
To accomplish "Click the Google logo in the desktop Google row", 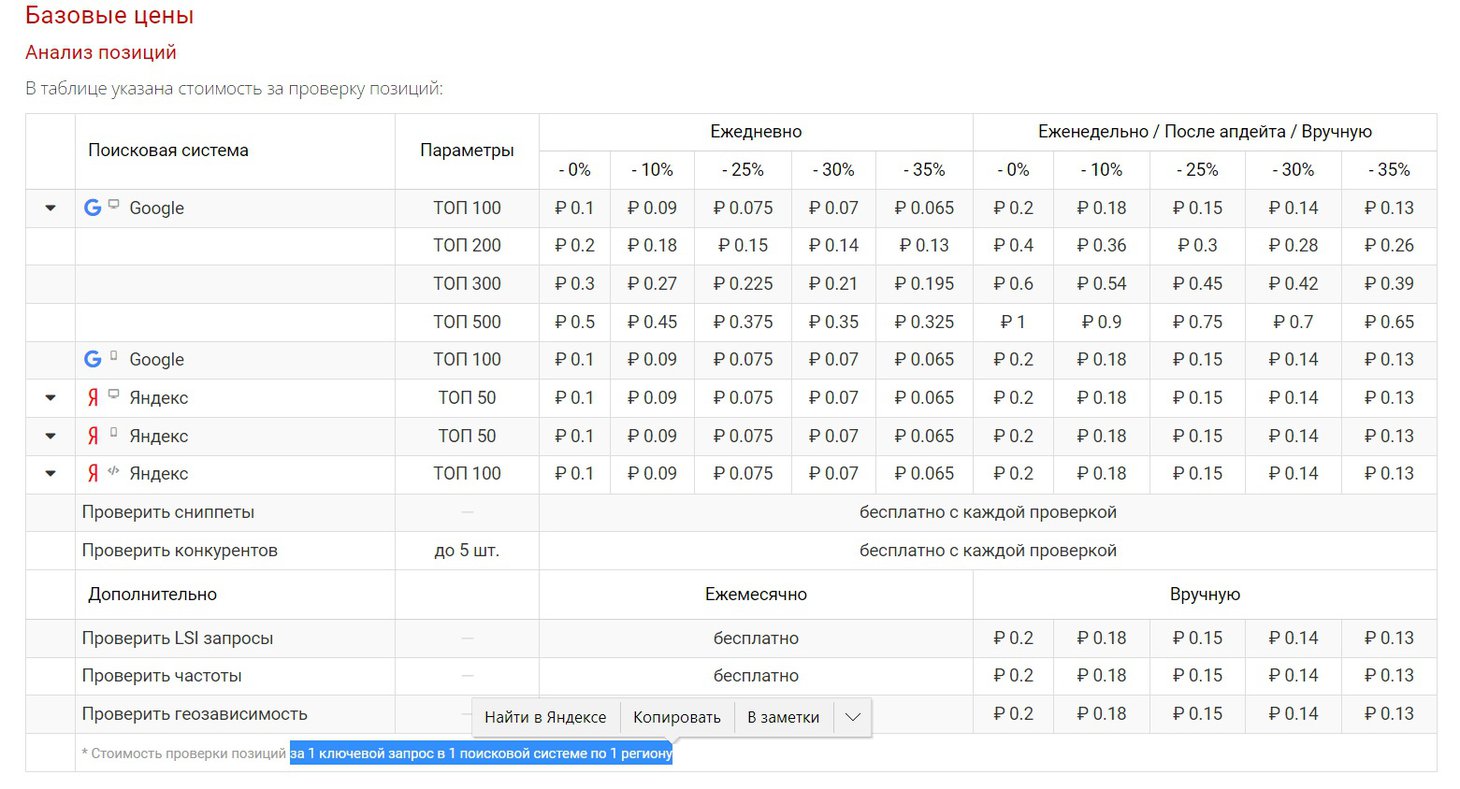I will coord(93,208).
